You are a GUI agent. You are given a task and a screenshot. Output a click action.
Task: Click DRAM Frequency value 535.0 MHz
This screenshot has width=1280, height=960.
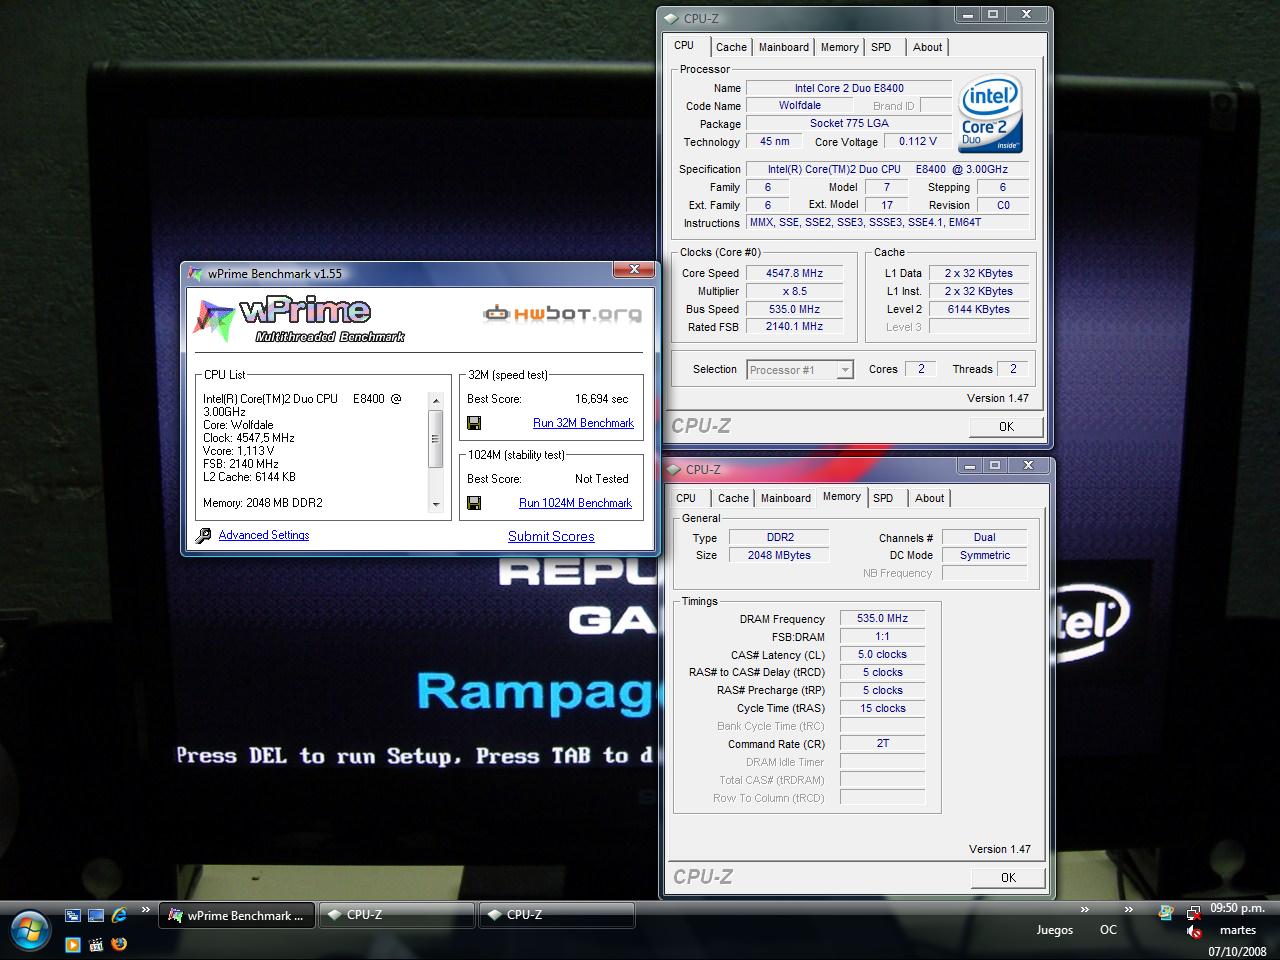(882, 618)
